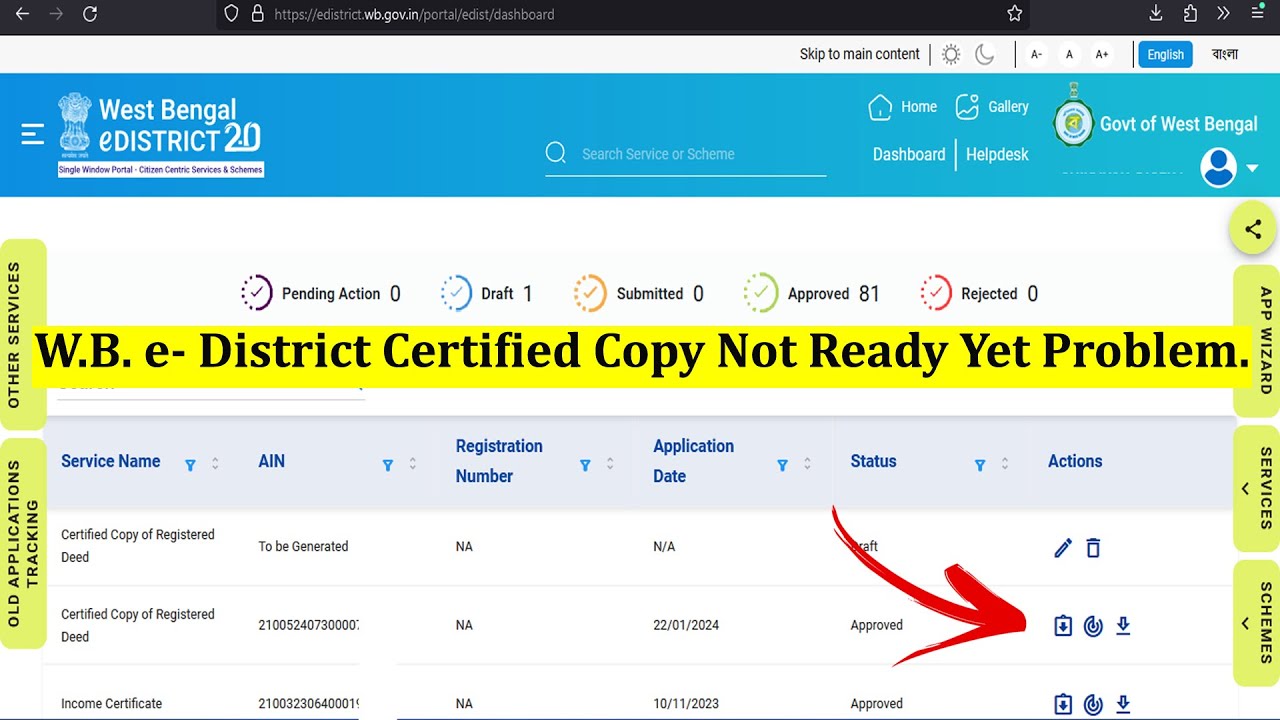Filter by Draft status count
The height and width of the screenshot is (720, 1280).
pos(487,293)
